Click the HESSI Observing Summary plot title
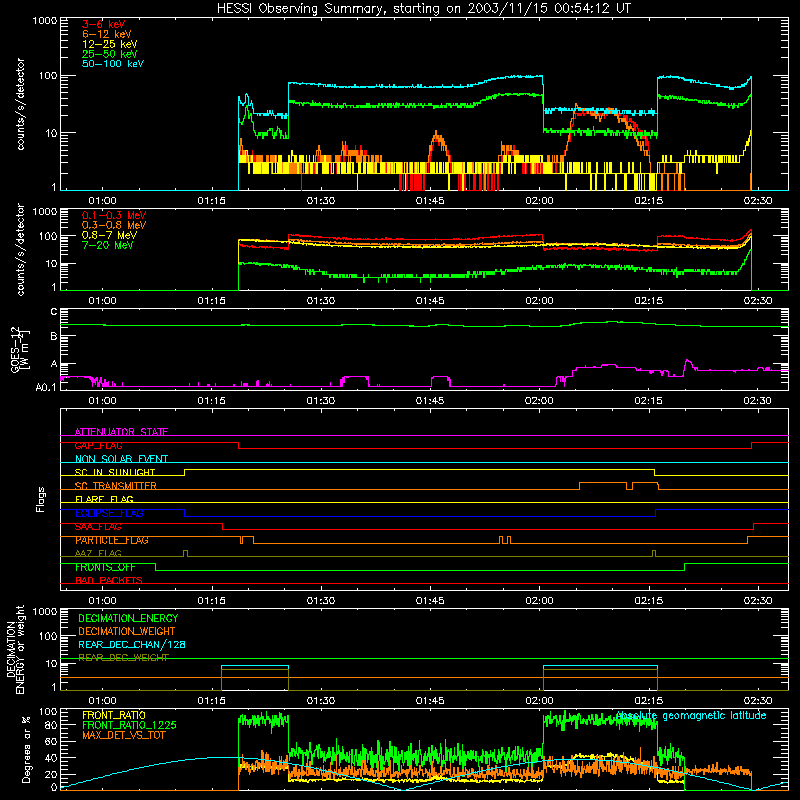The height and width of the screenshot is (800, 800). pos(423,9)
